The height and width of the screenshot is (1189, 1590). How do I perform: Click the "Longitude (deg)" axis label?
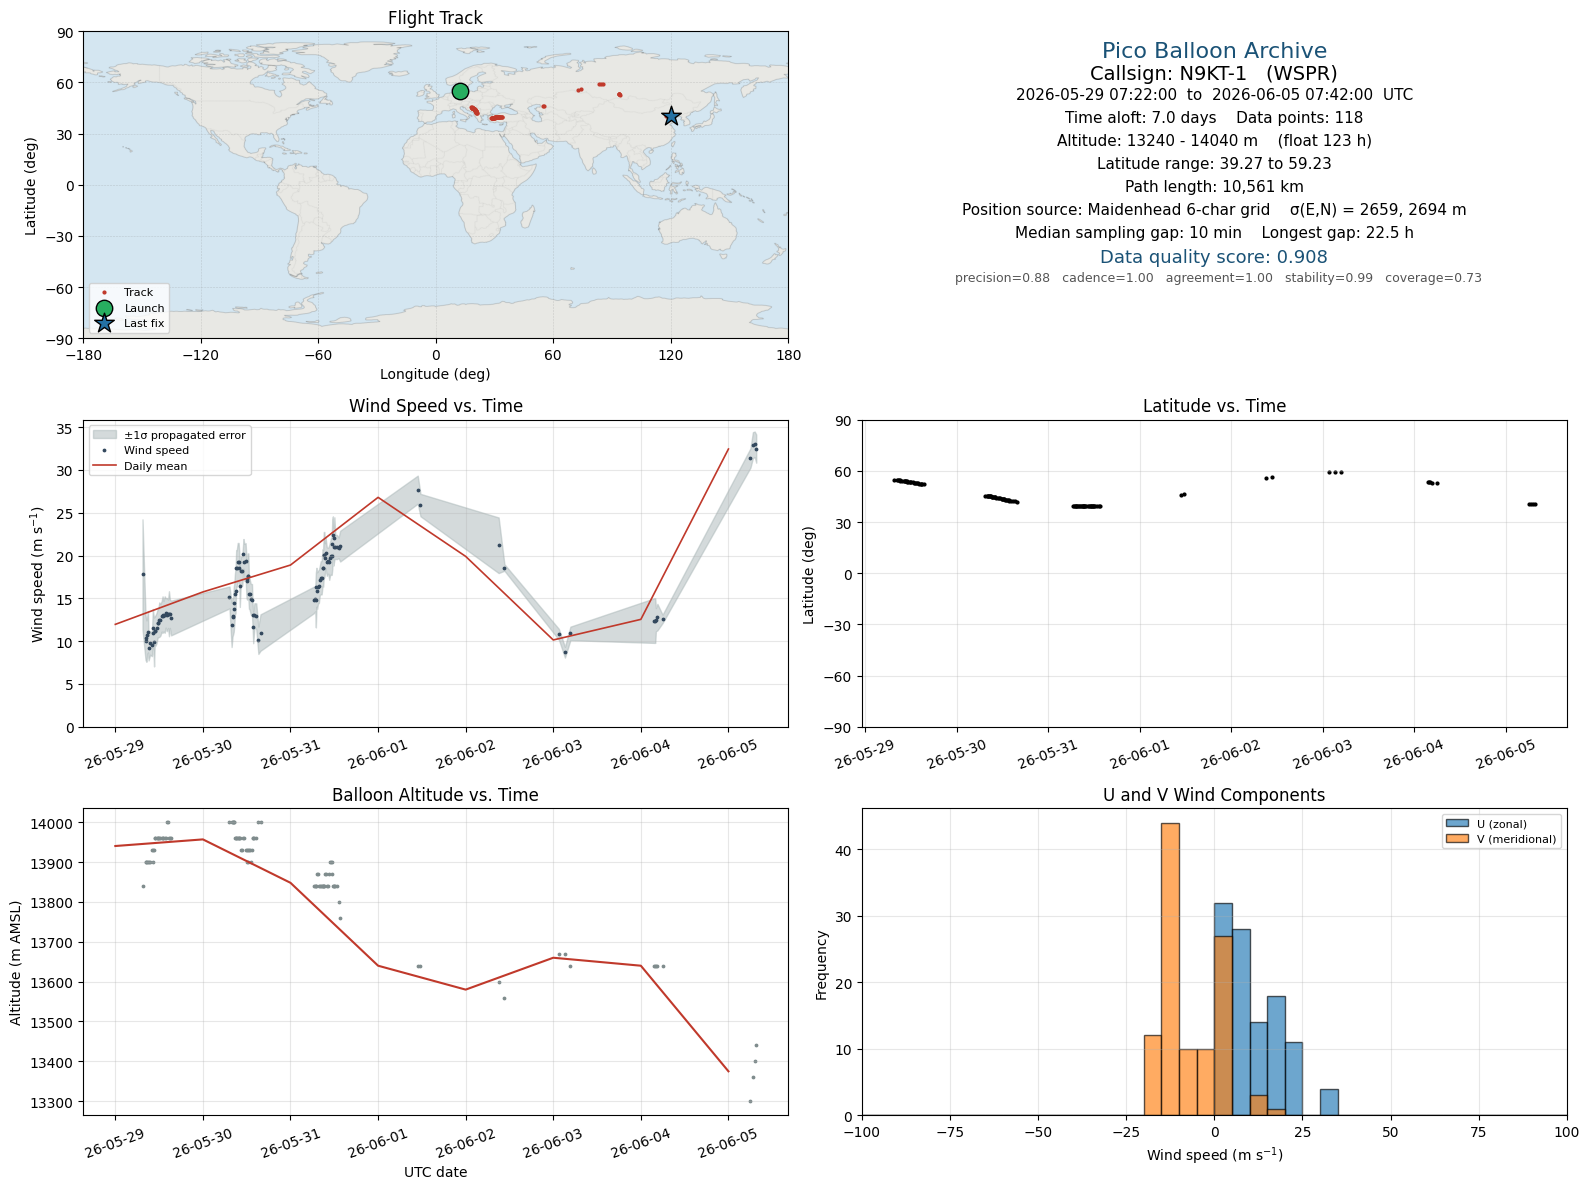click(435, 374)
